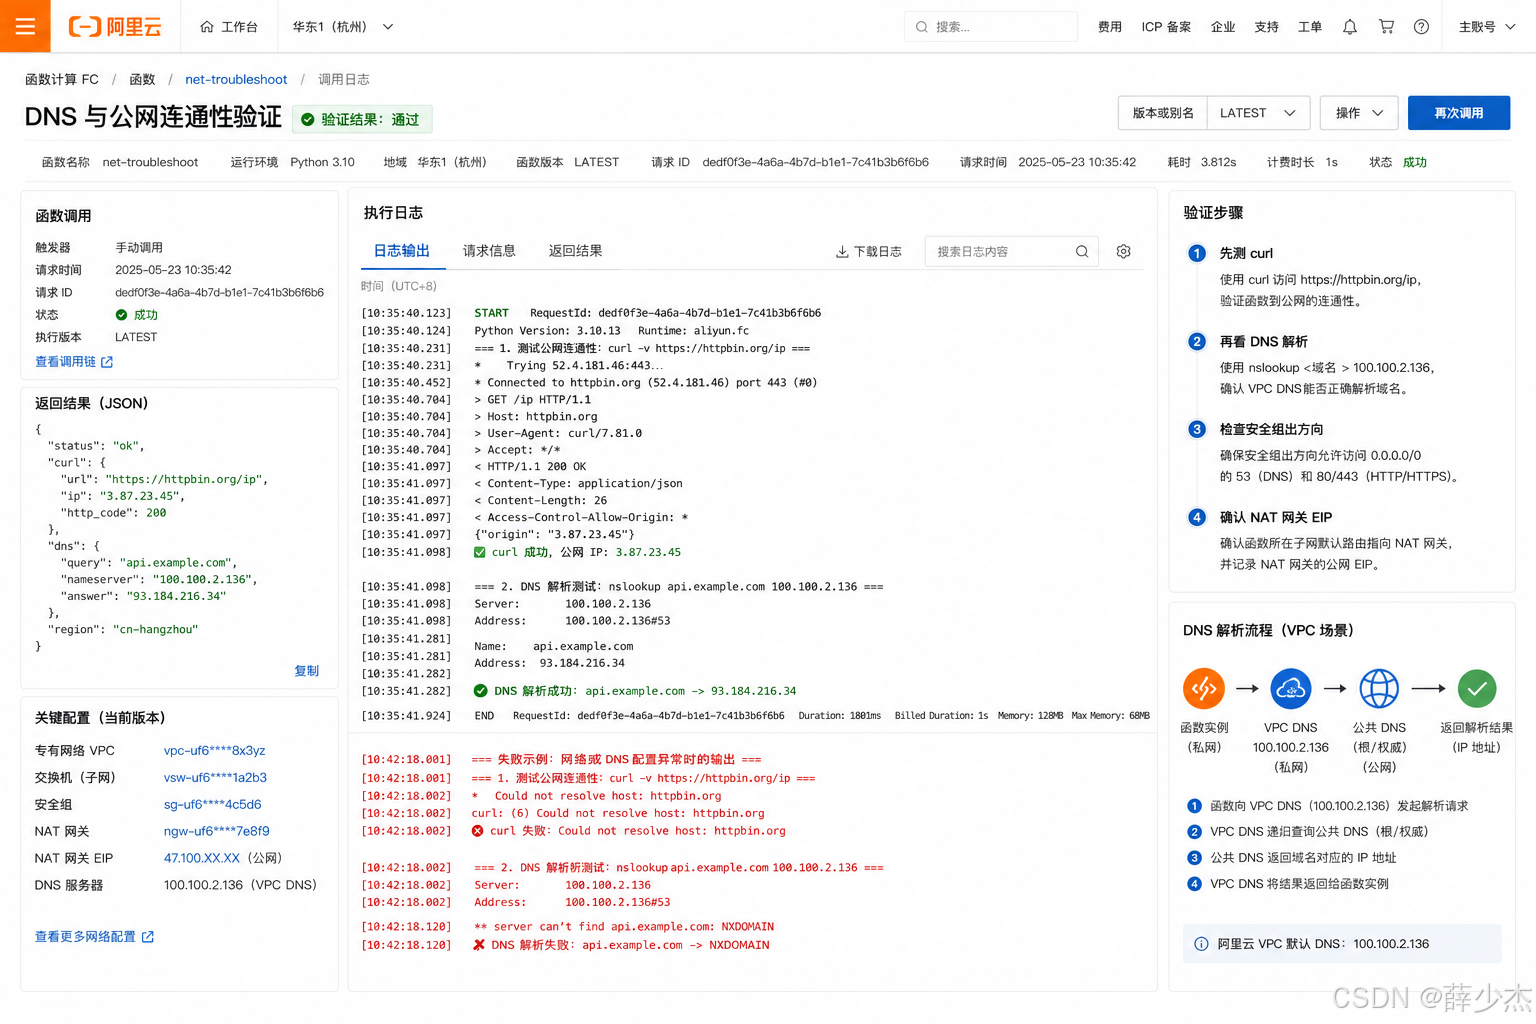Select the step title 检查安全组出方向
This screenshot has width=1536, height=1024.
click(x=1271, y=429)
